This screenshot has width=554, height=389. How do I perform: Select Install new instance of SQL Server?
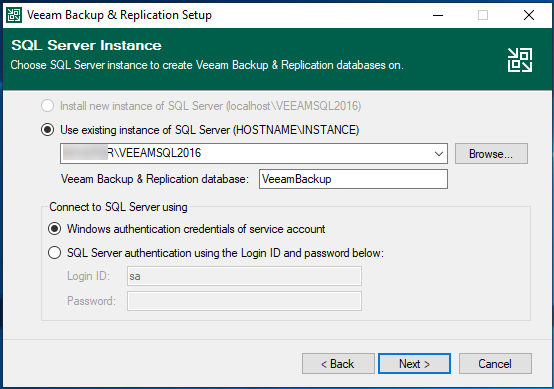click(x=47, y=106)
